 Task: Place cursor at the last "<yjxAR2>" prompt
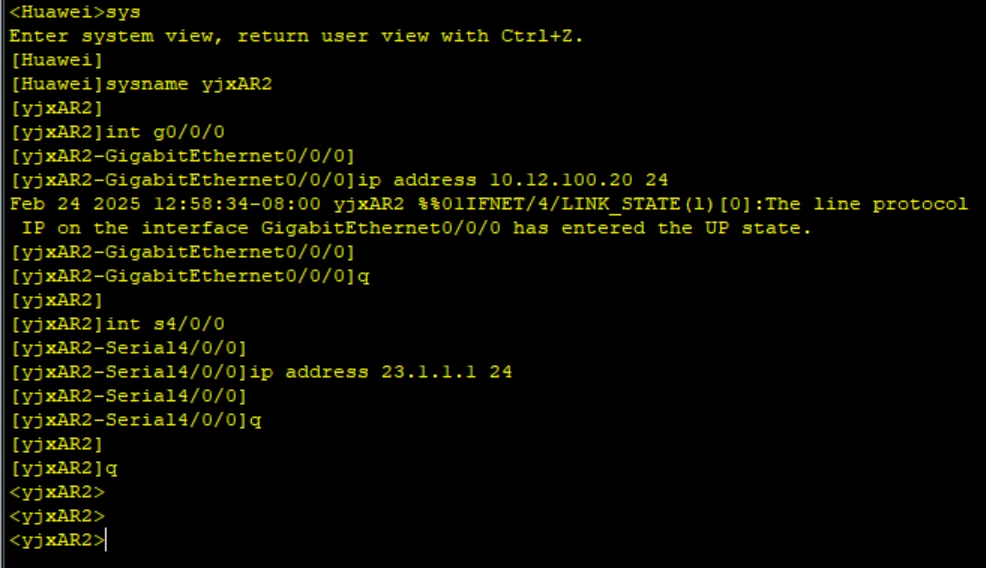105,540
